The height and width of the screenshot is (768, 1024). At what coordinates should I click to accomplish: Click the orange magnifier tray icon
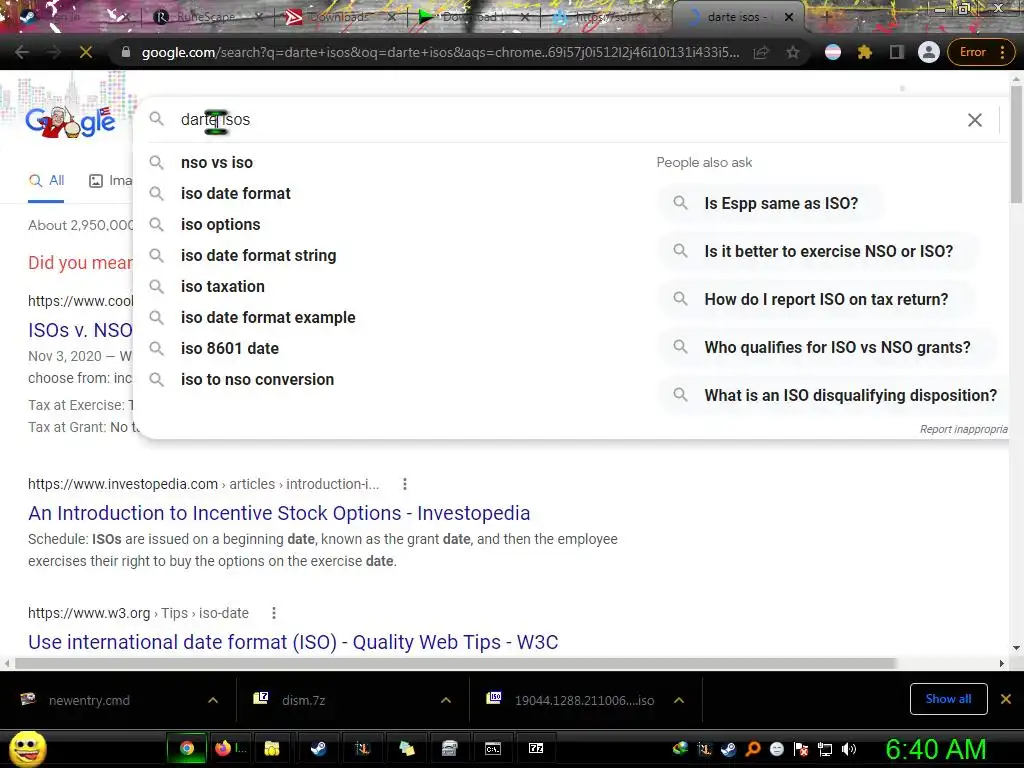tap(752, 749)
